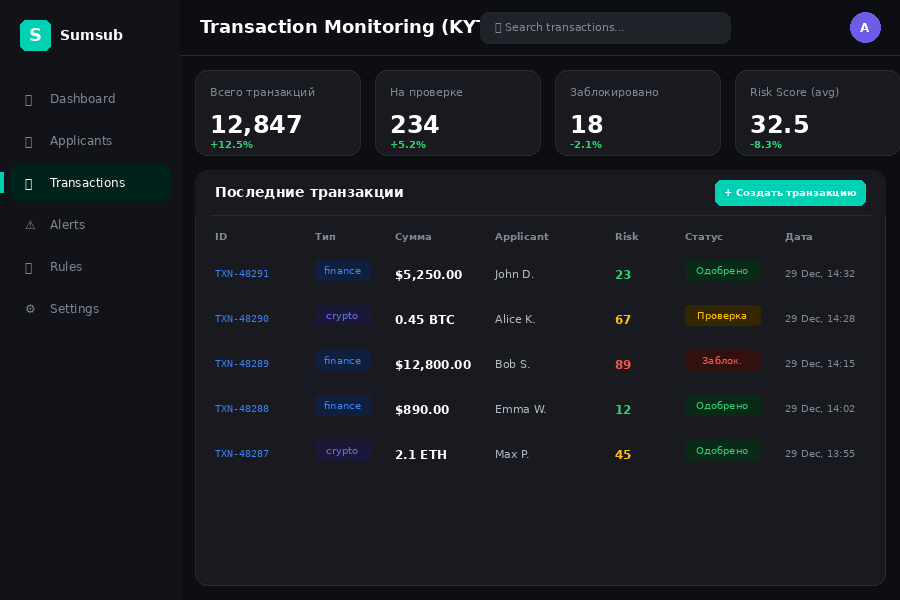Focus the Search transactions field
The height and width of the screenshot is (600, 900).
[605, 28]
